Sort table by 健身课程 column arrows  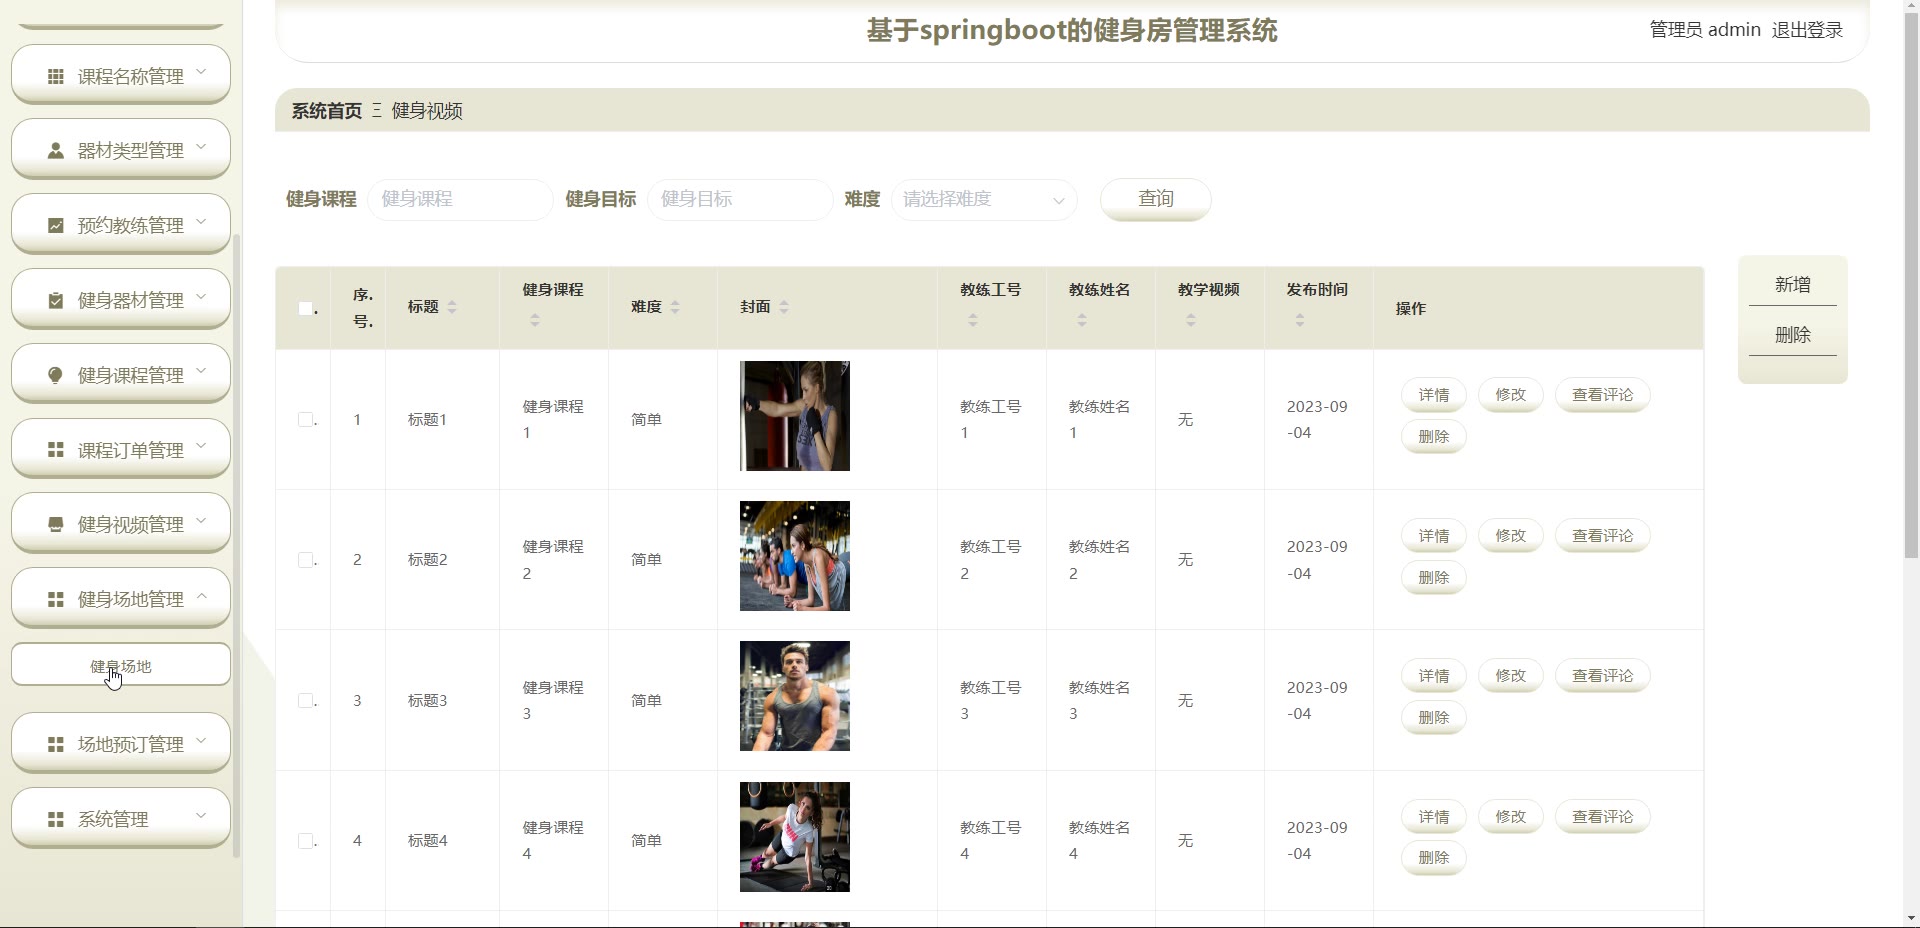tap(535, 320)
